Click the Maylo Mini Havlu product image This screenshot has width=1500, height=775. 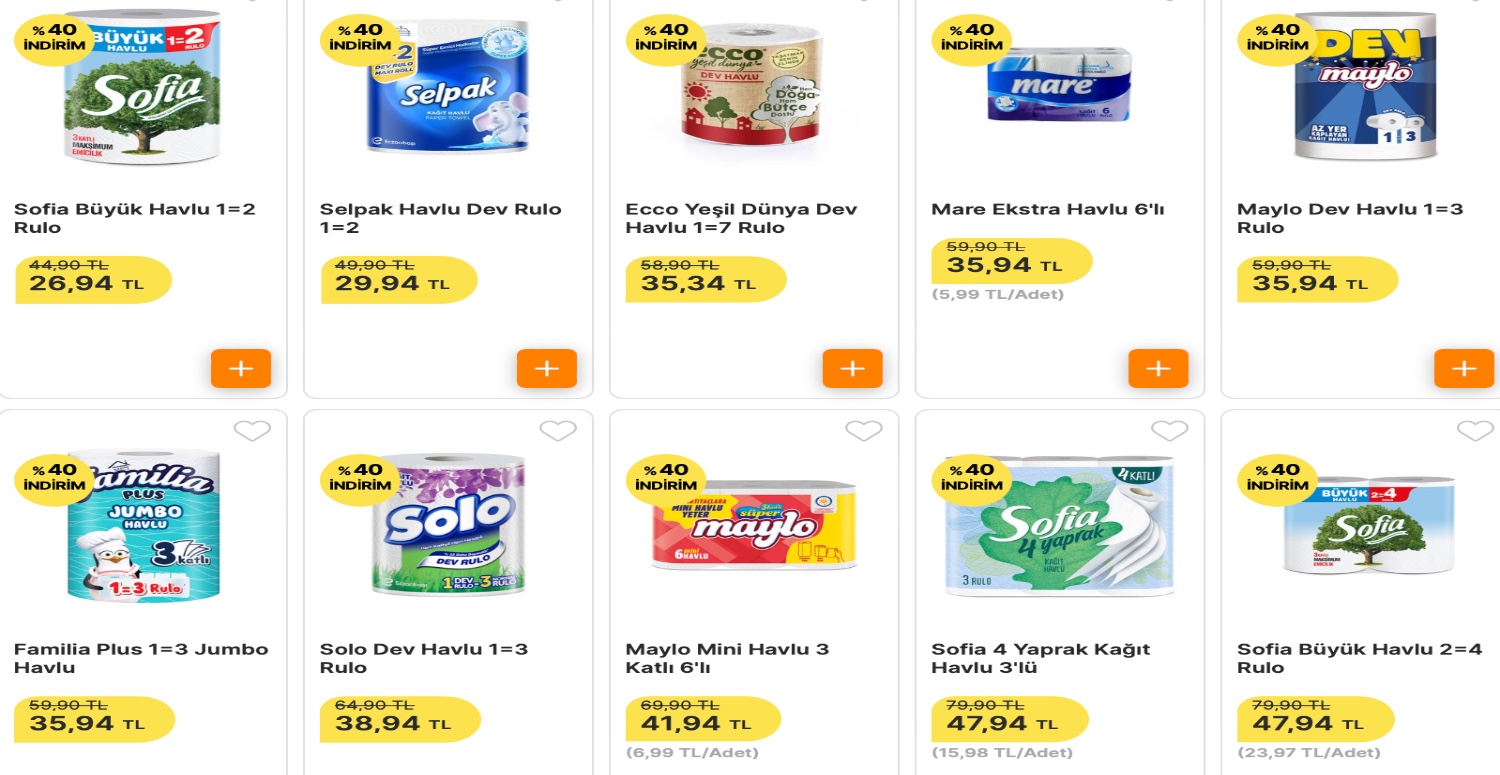752,525
